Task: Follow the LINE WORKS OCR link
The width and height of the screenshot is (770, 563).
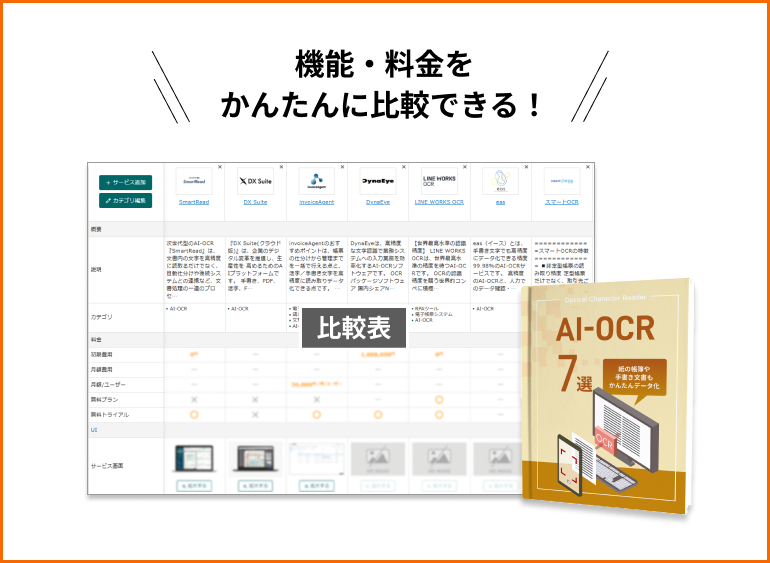Action: tap(439, 202)
